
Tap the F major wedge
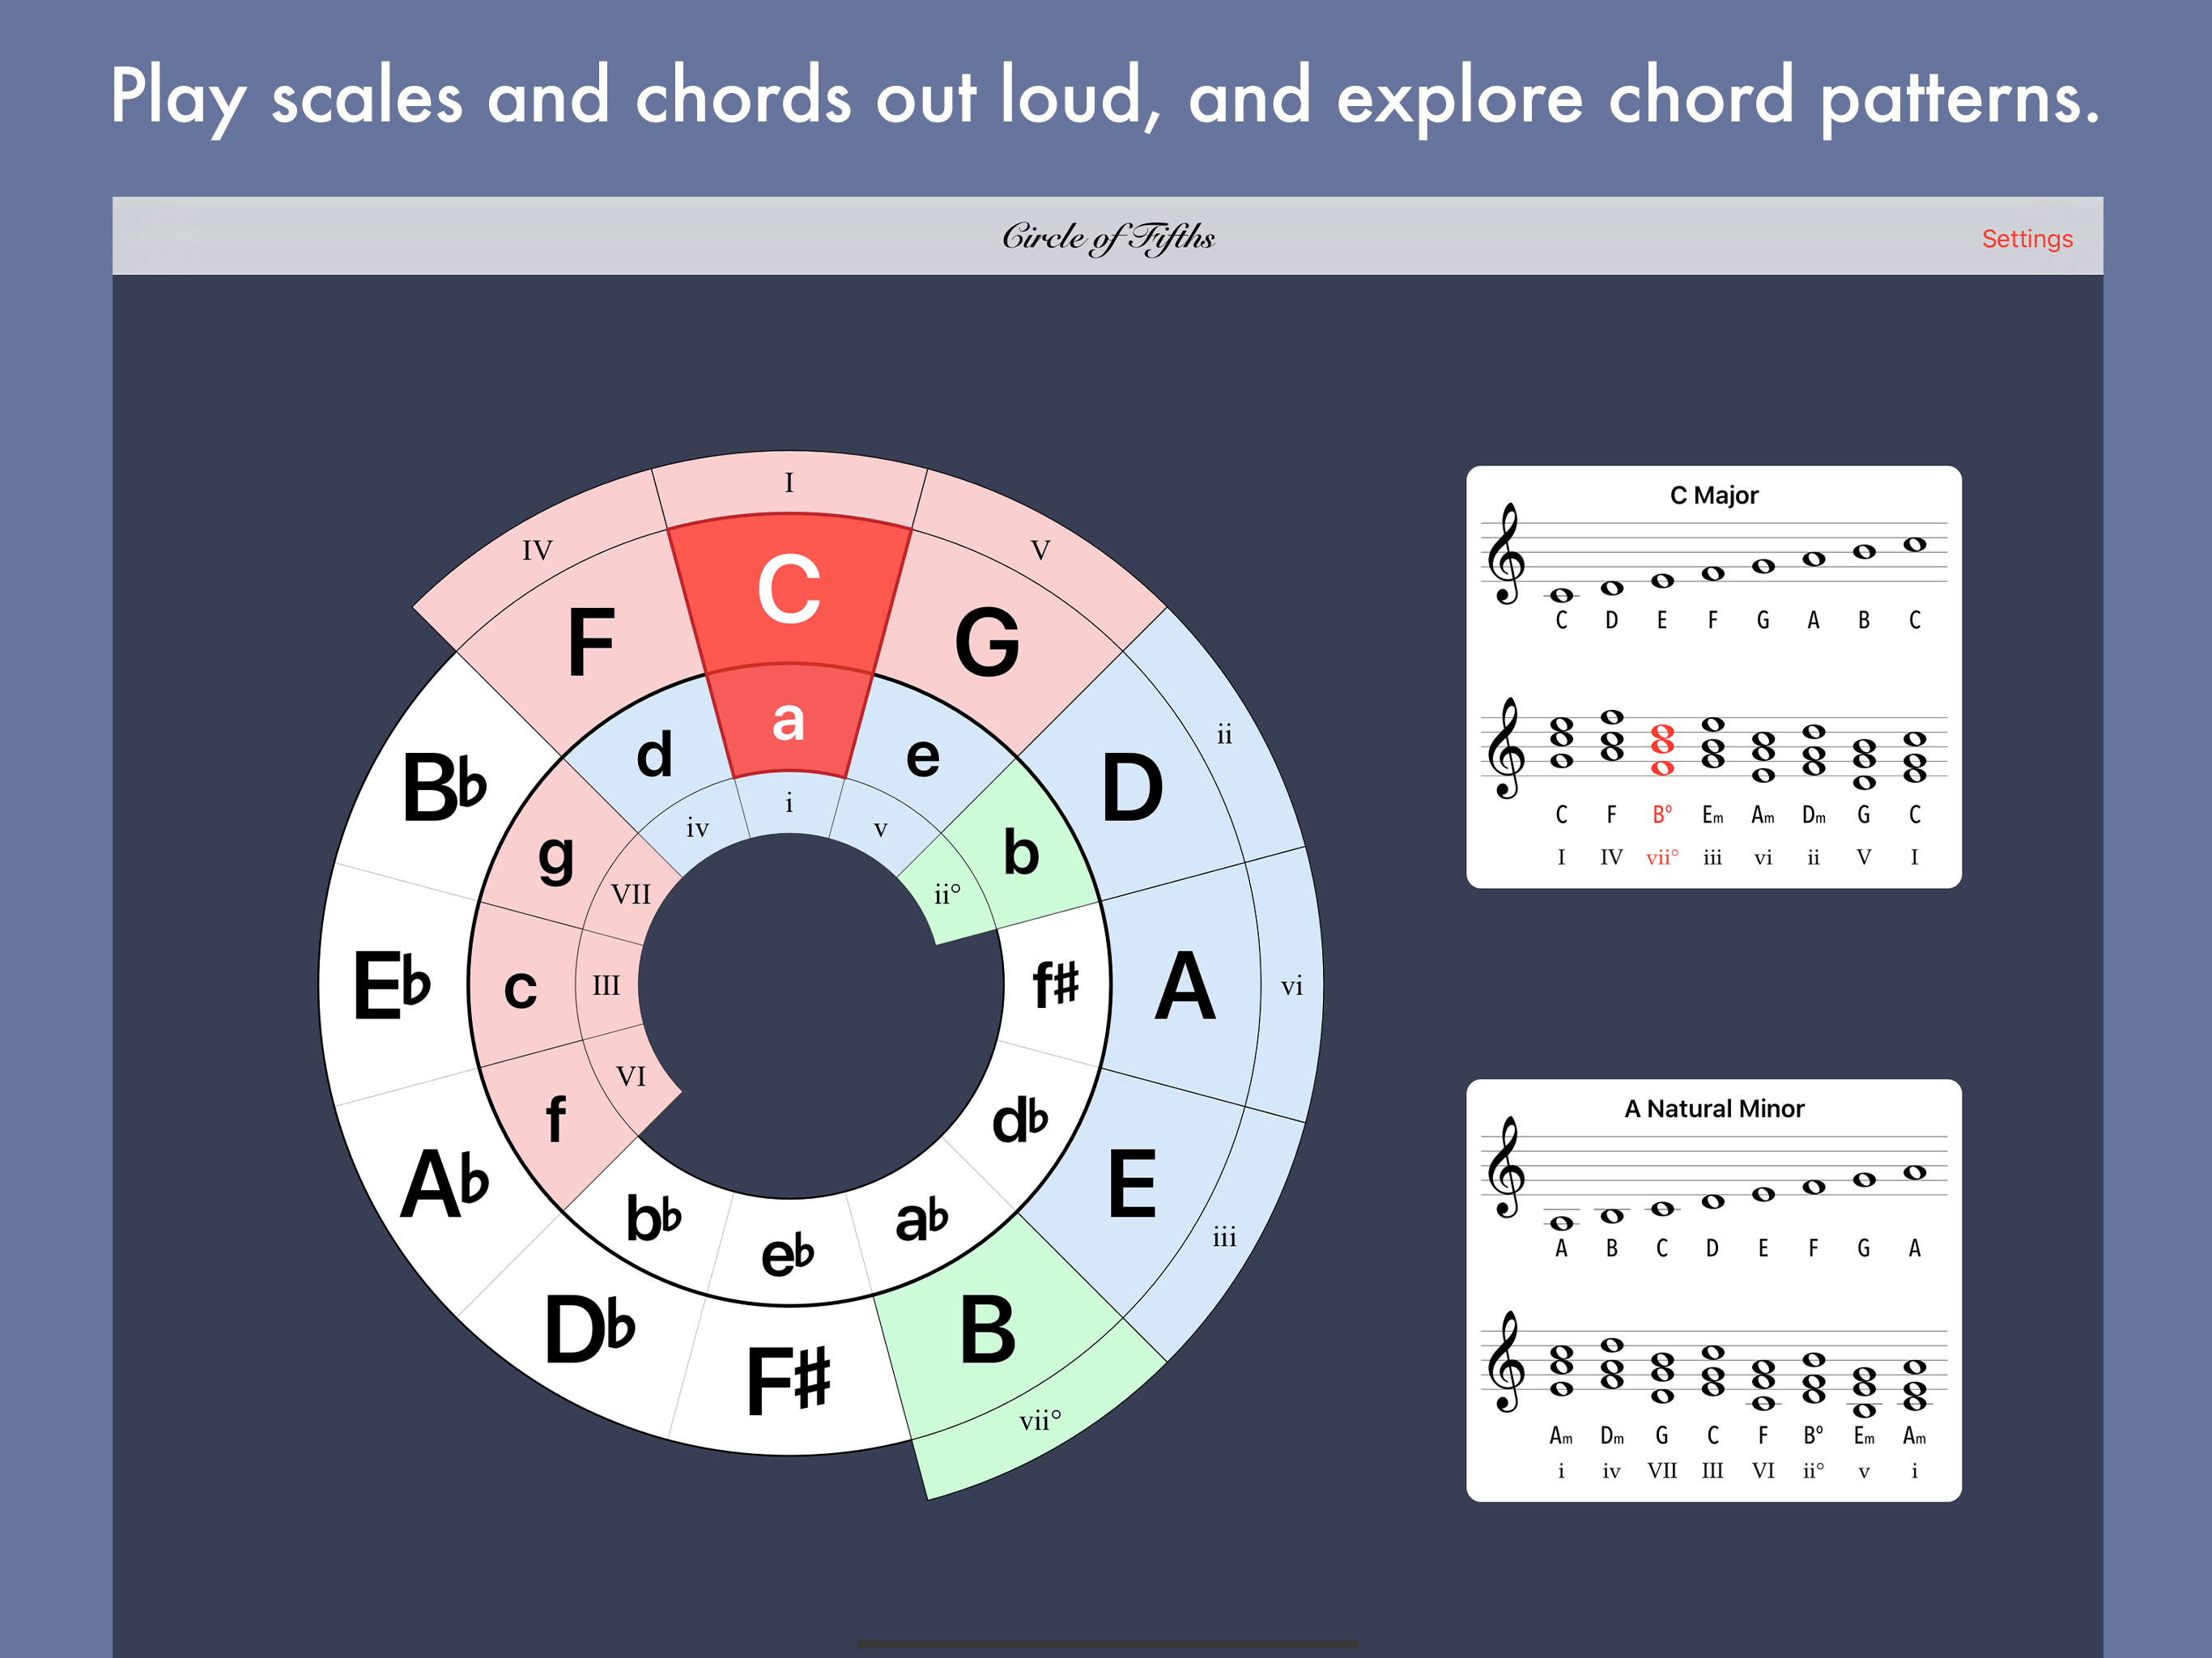point(590,640)
